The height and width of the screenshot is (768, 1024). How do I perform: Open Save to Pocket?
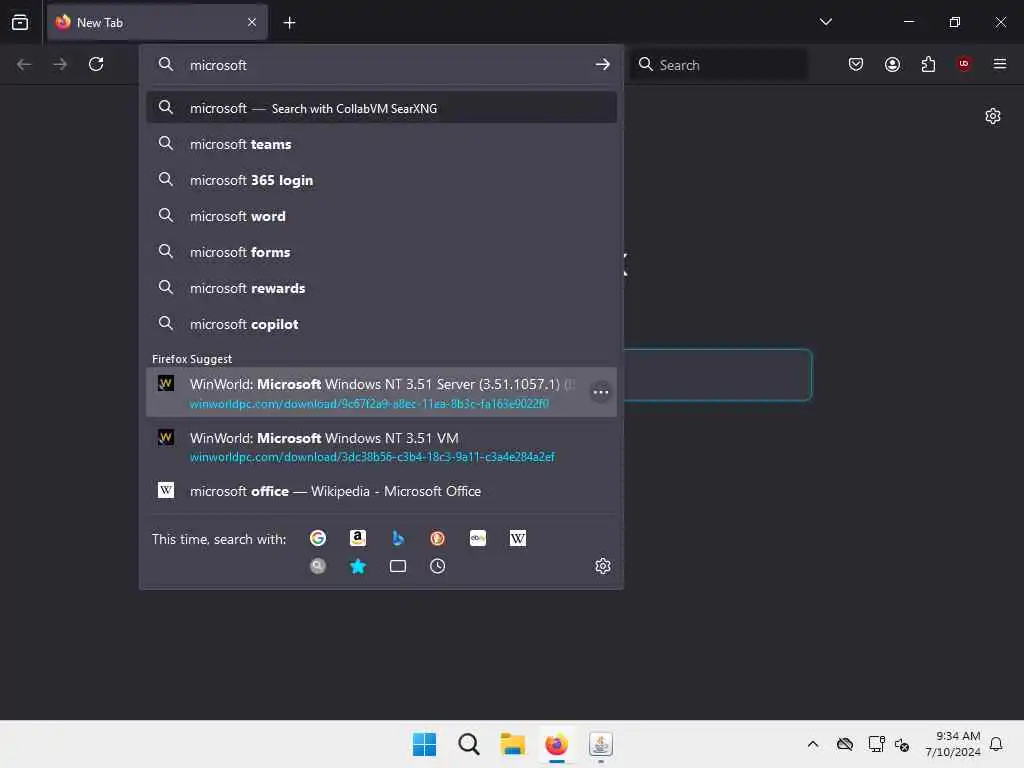(856, 64)
